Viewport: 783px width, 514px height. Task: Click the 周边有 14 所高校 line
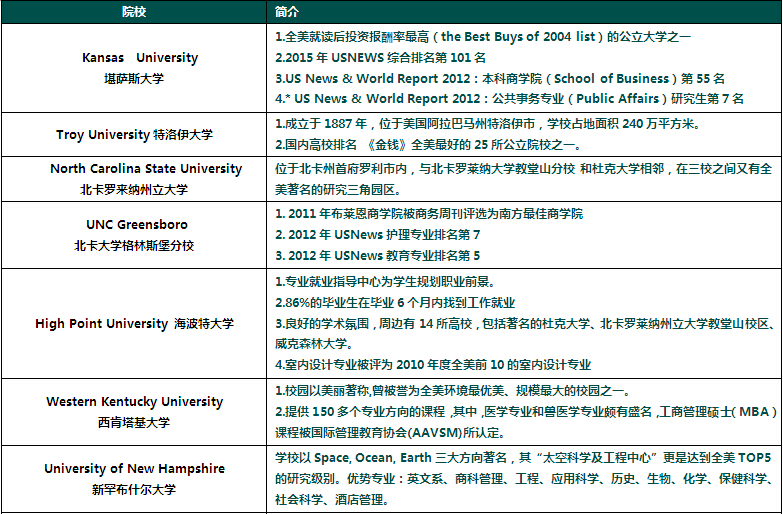click(x=526, y=324)
